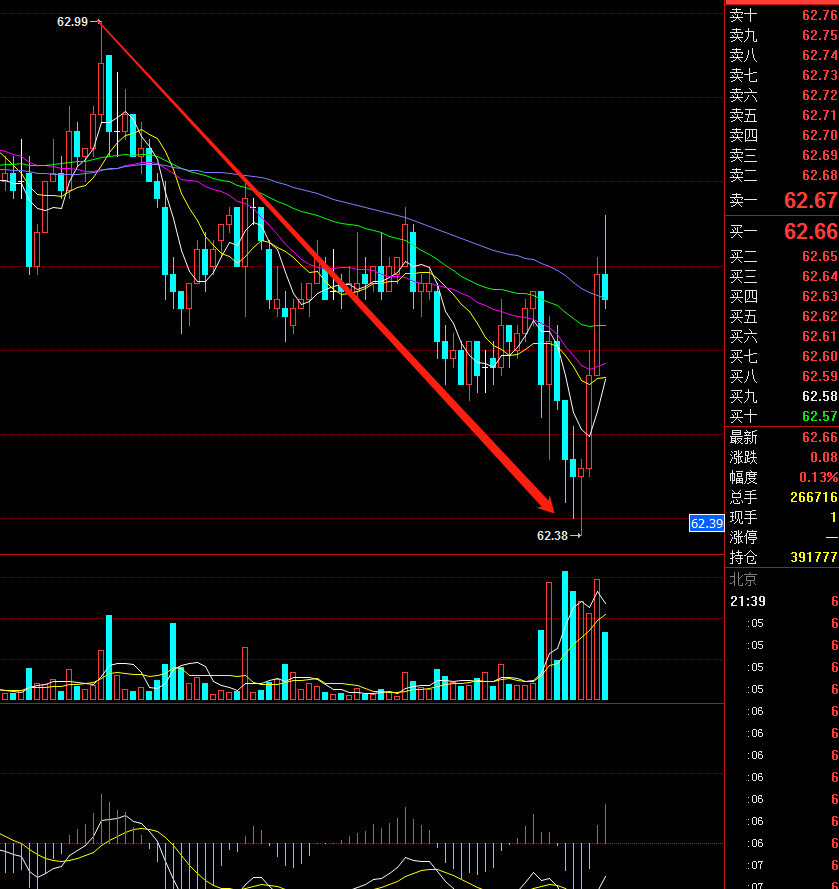The image size is (839, 889).
Task: Click the 买五 label
Action: (743, 316)
